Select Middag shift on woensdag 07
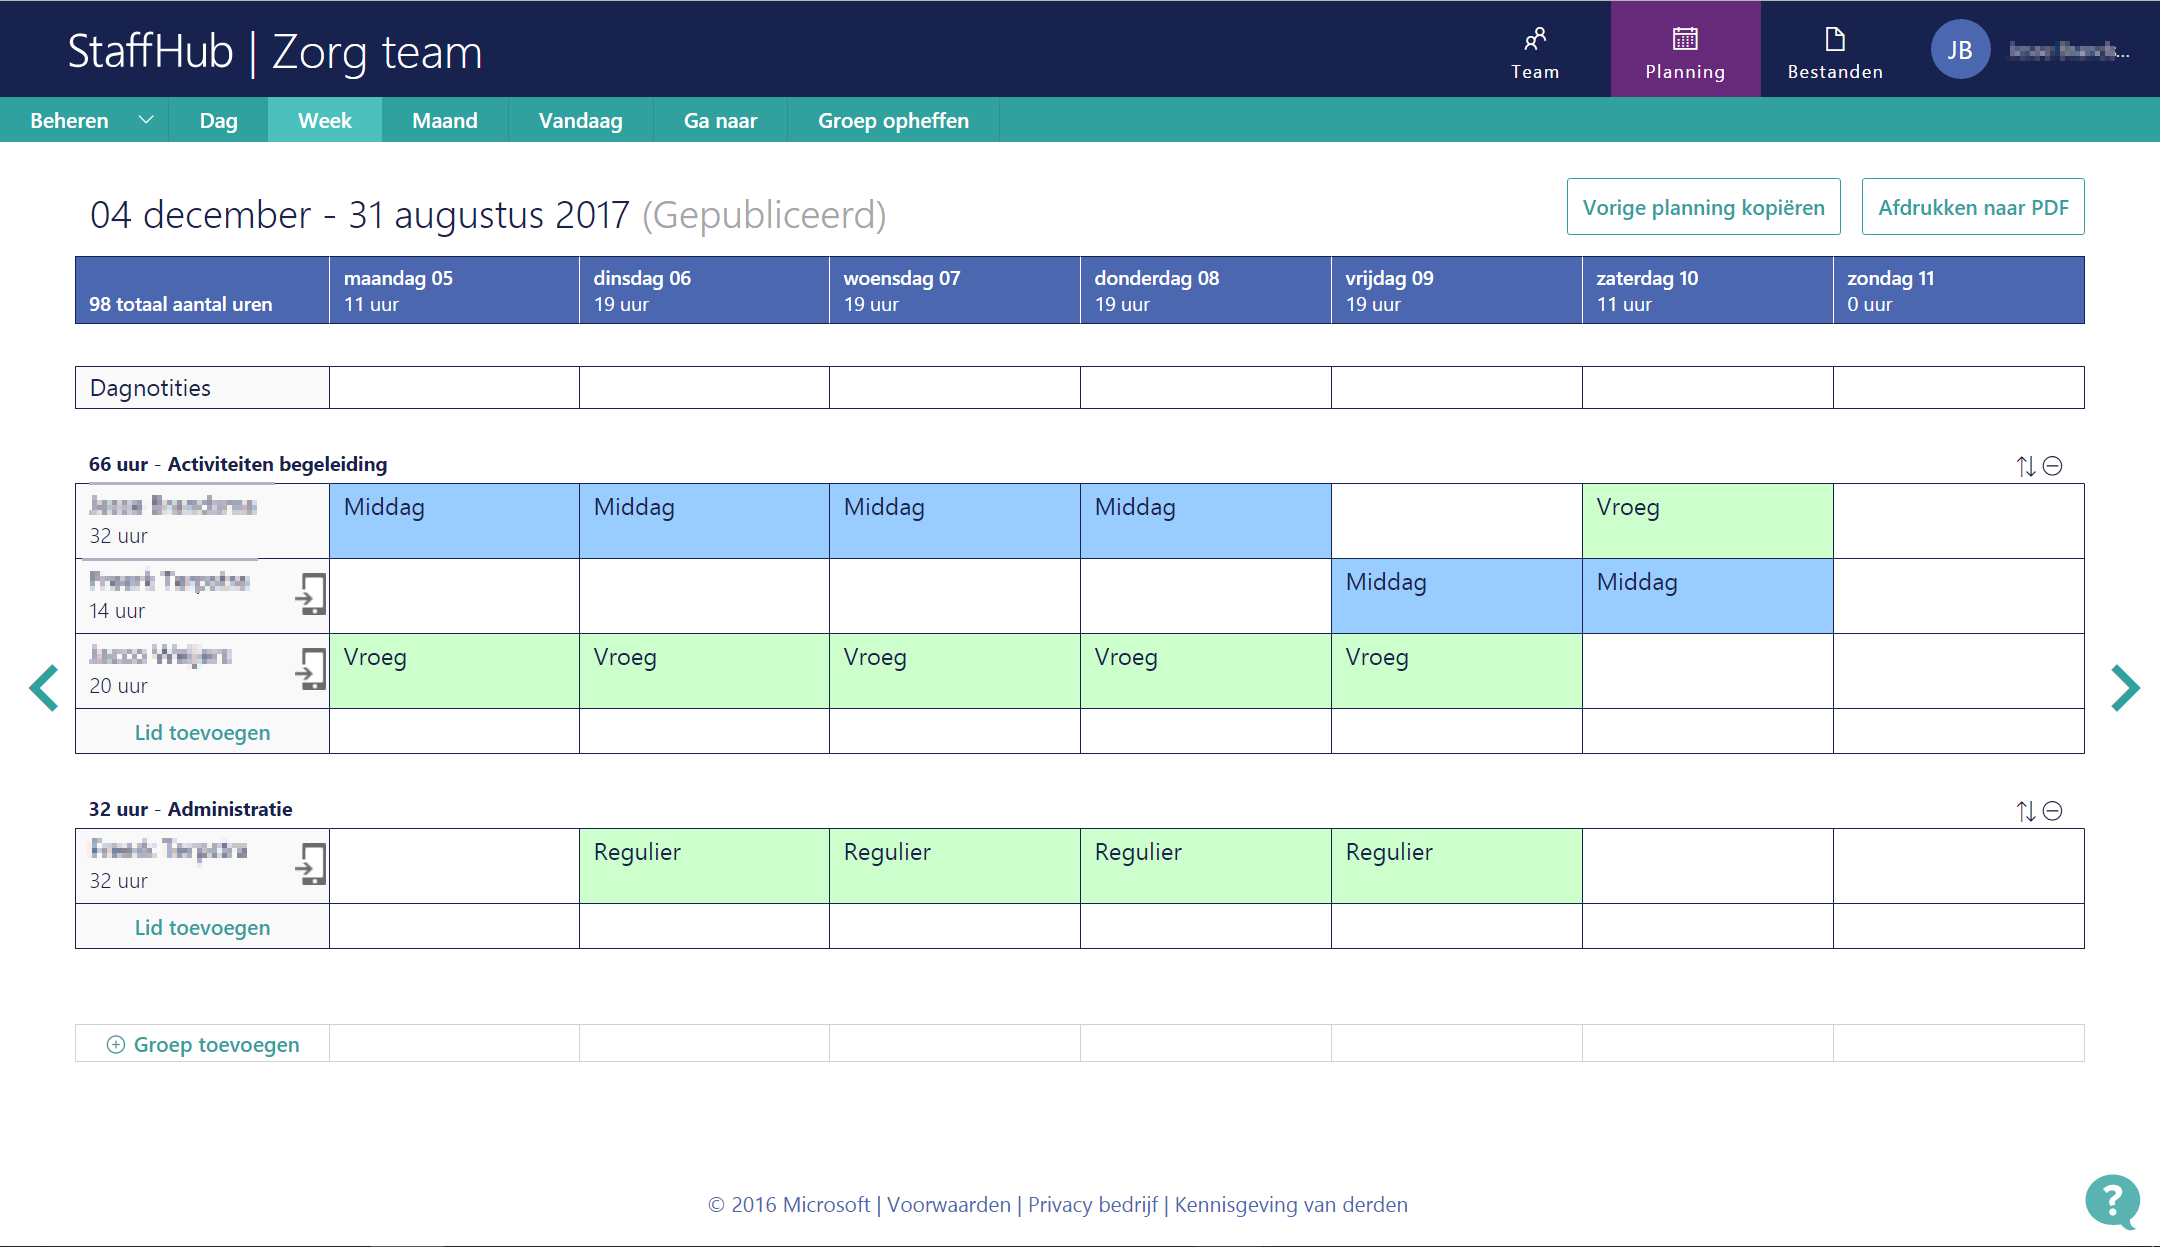 pyautogui.click(x=955, y=521)
